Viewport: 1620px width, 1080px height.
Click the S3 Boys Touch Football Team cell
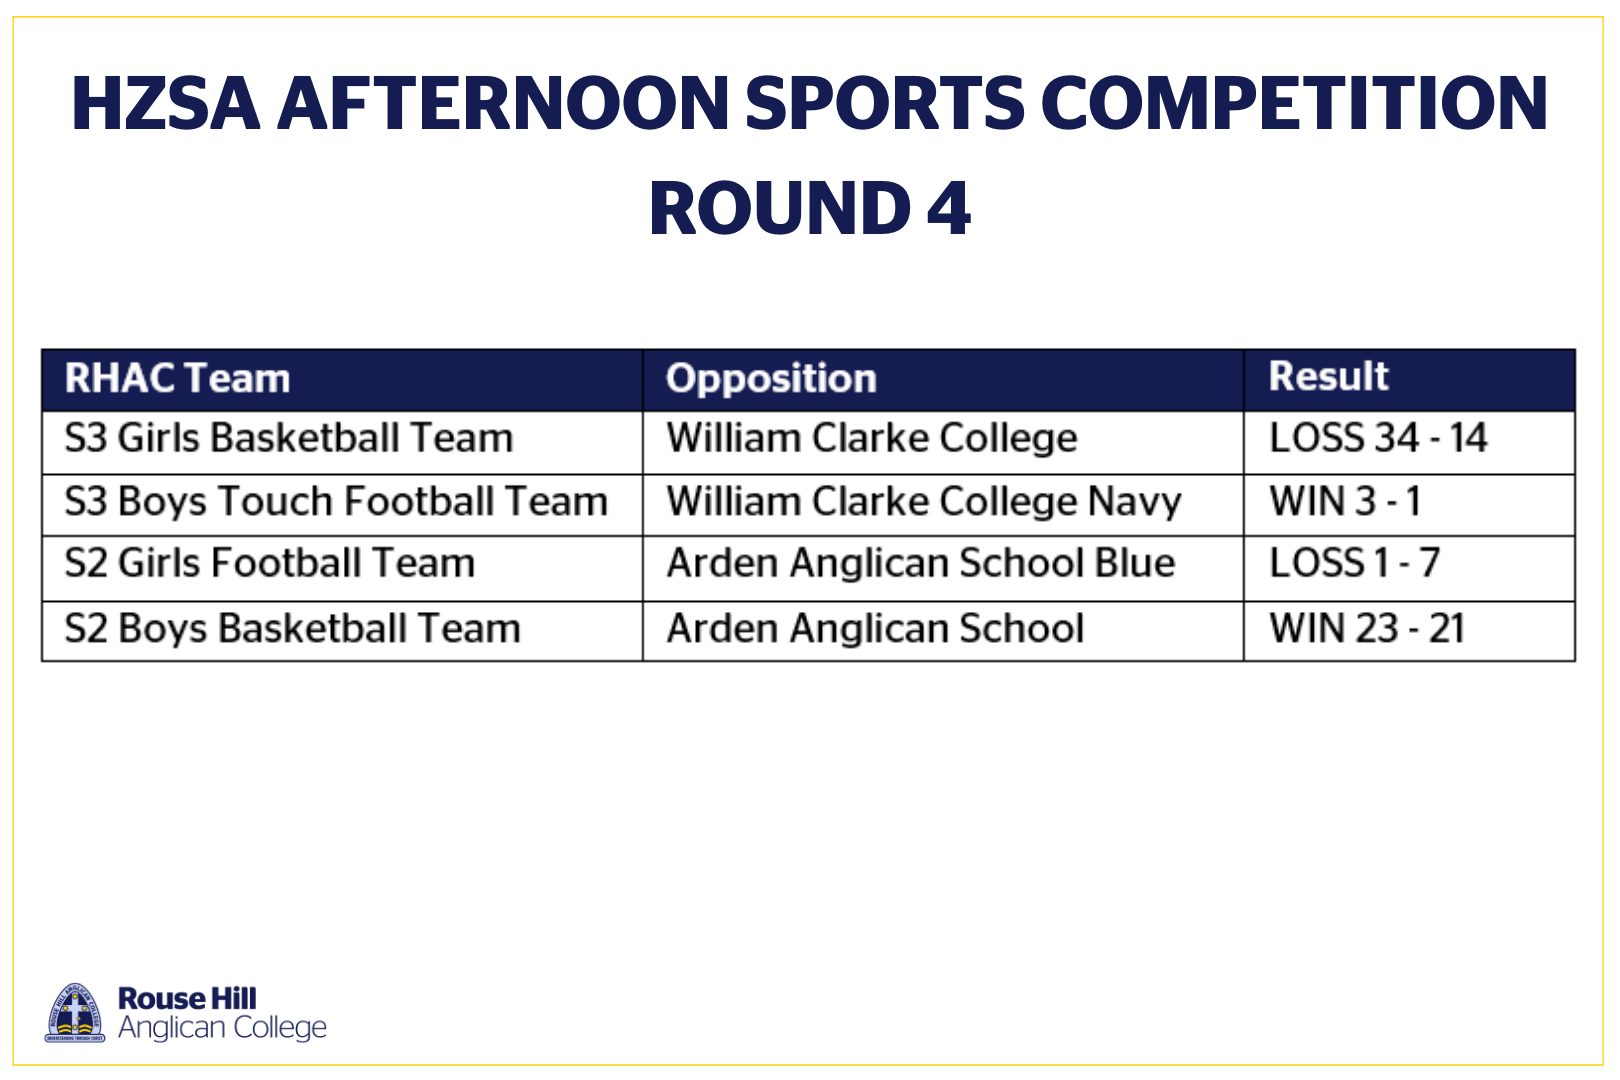[x=342, y=505]
